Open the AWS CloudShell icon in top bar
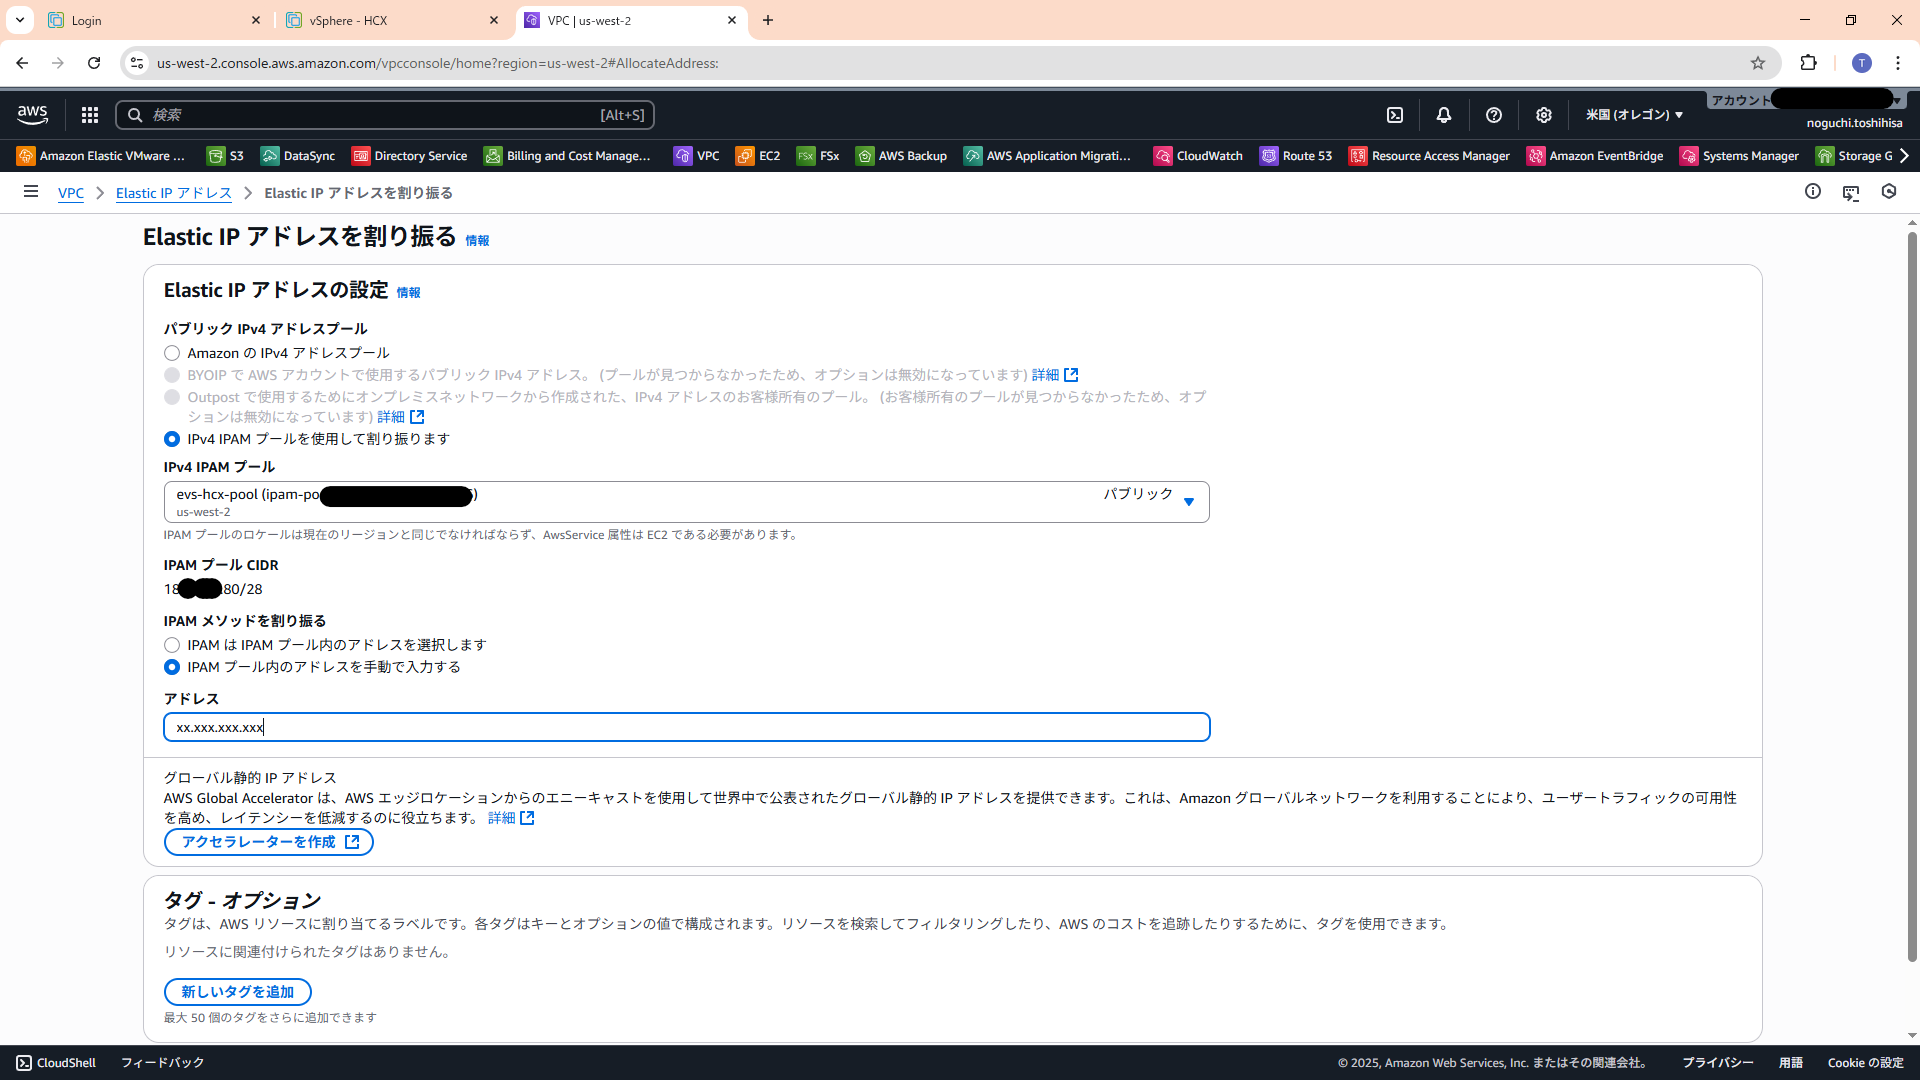The image size is (1920, 1080). (x=1395, y=115)
